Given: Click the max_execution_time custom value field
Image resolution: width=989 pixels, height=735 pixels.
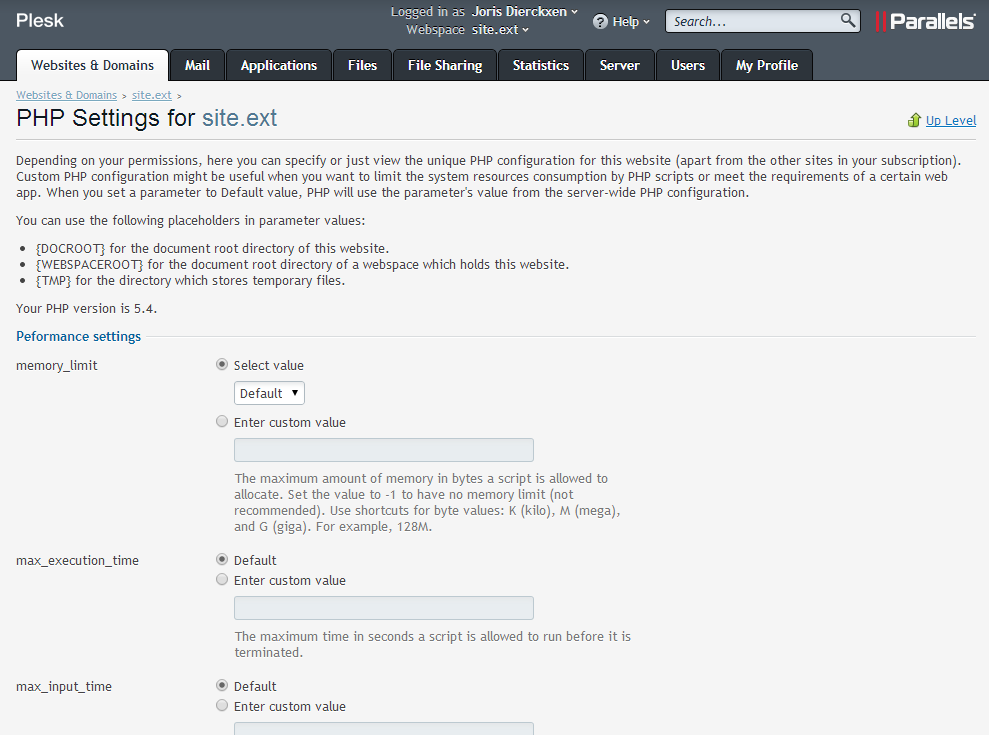Looking at the screenshot, I should pyautogui.click(x=383, y=608).
